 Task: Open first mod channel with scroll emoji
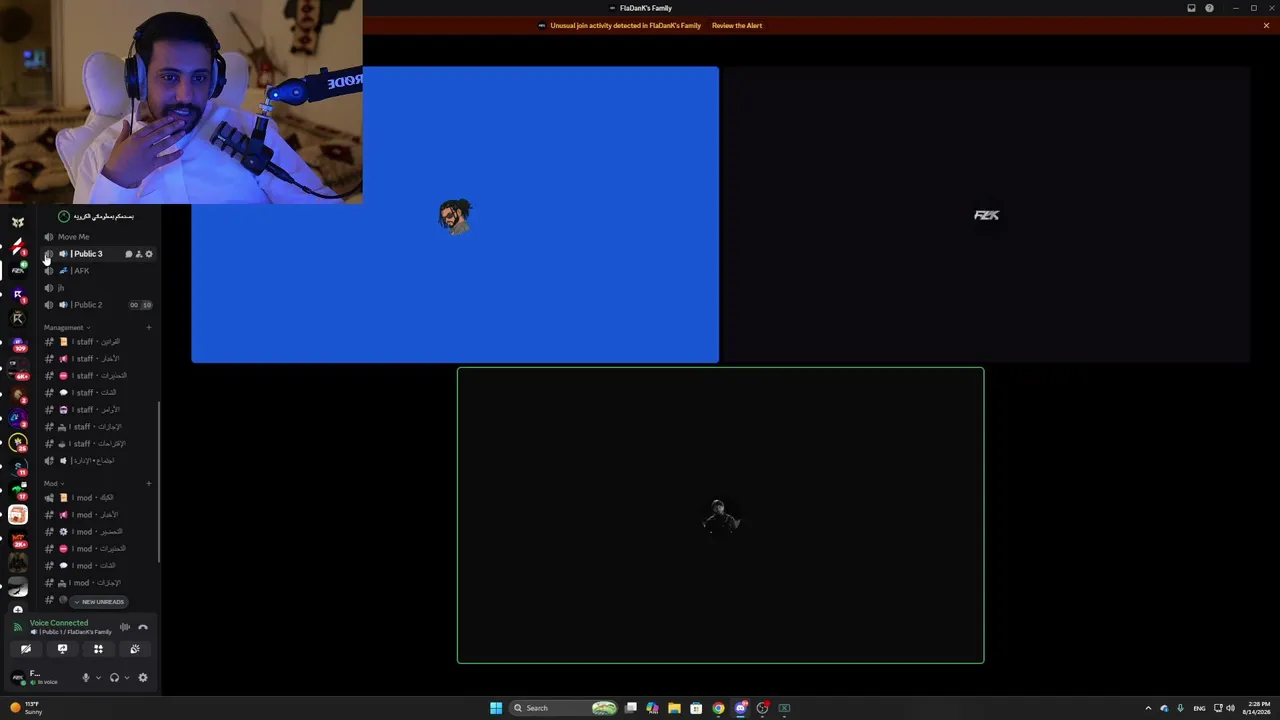(98, 498)
